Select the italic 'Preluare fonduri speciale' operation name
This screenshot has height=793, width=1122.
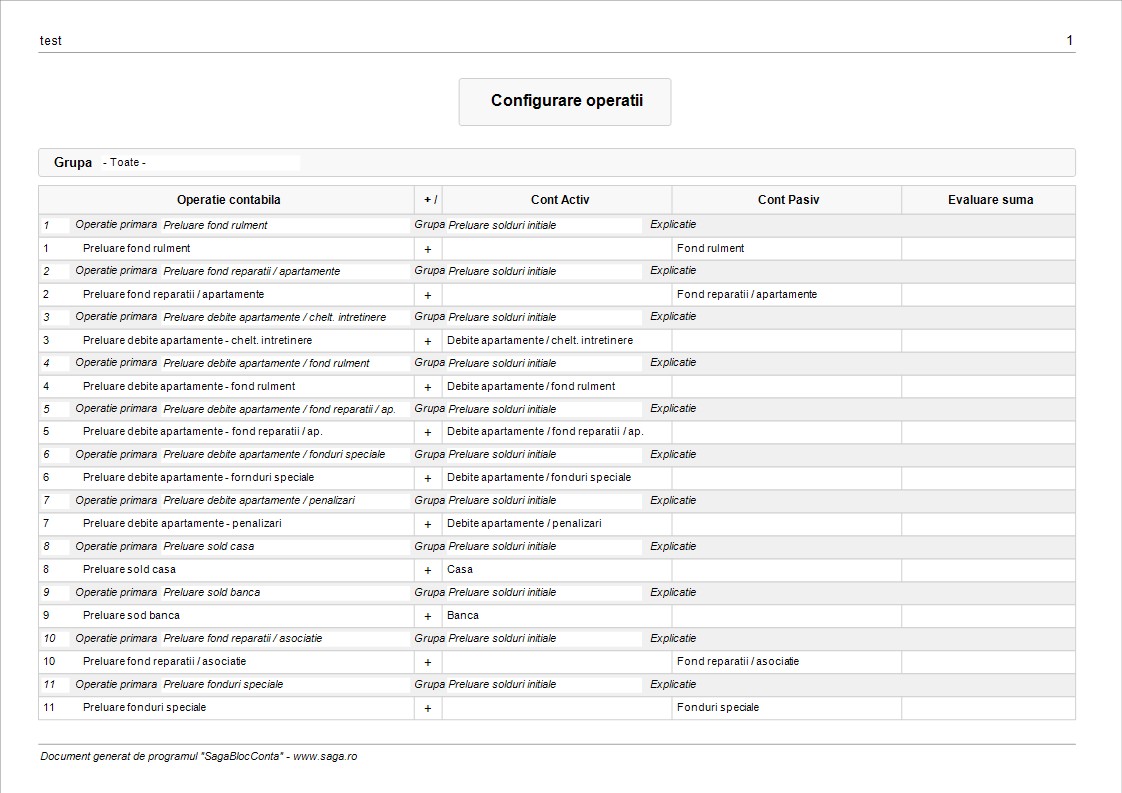coord(223,684)
